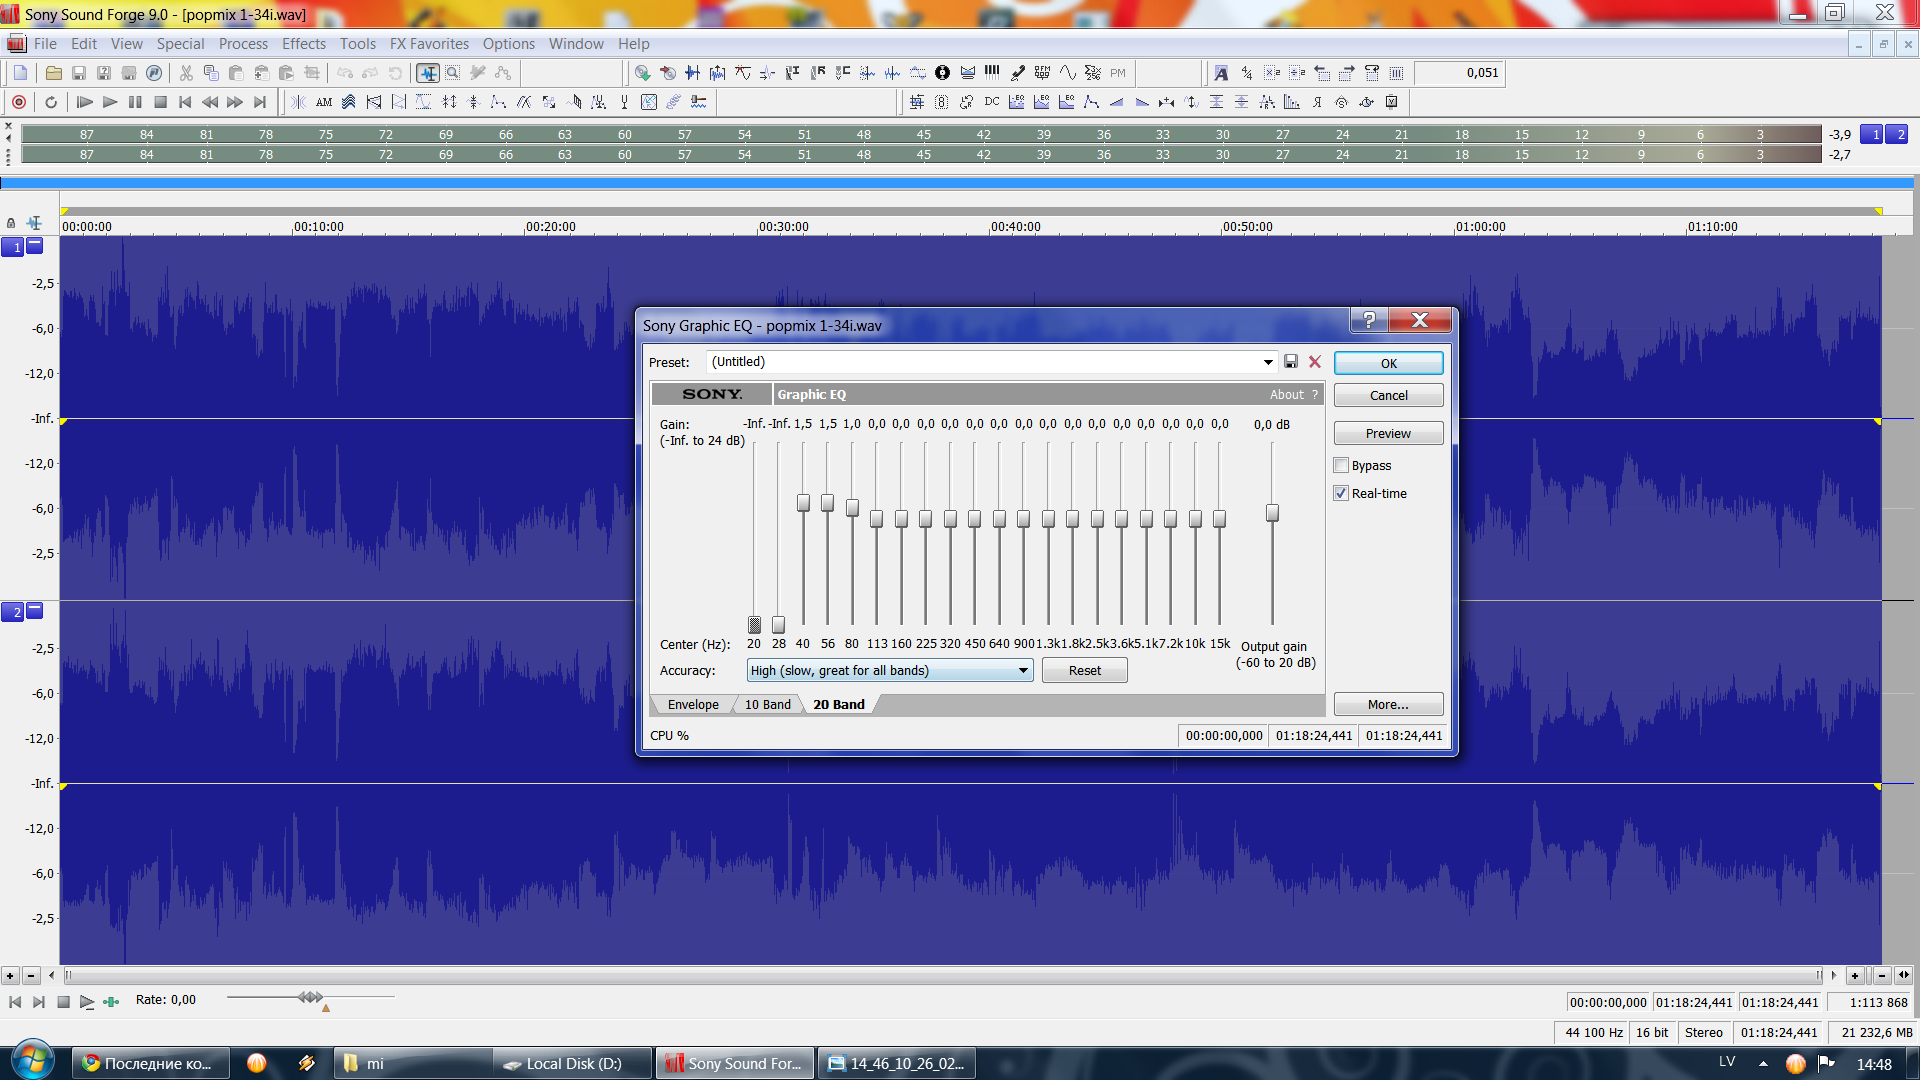
Task: Click the playback Rate slider
Action: pos(310,997)
